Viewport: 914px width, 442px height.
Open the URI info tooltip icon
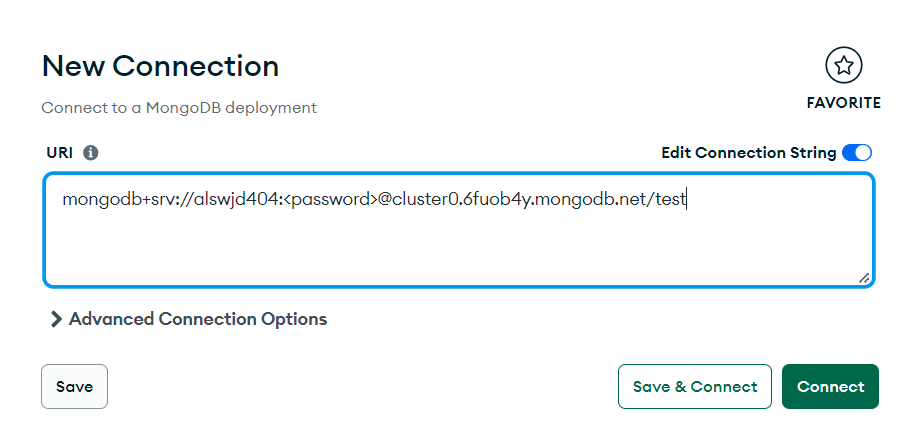(x=90, y=153)
